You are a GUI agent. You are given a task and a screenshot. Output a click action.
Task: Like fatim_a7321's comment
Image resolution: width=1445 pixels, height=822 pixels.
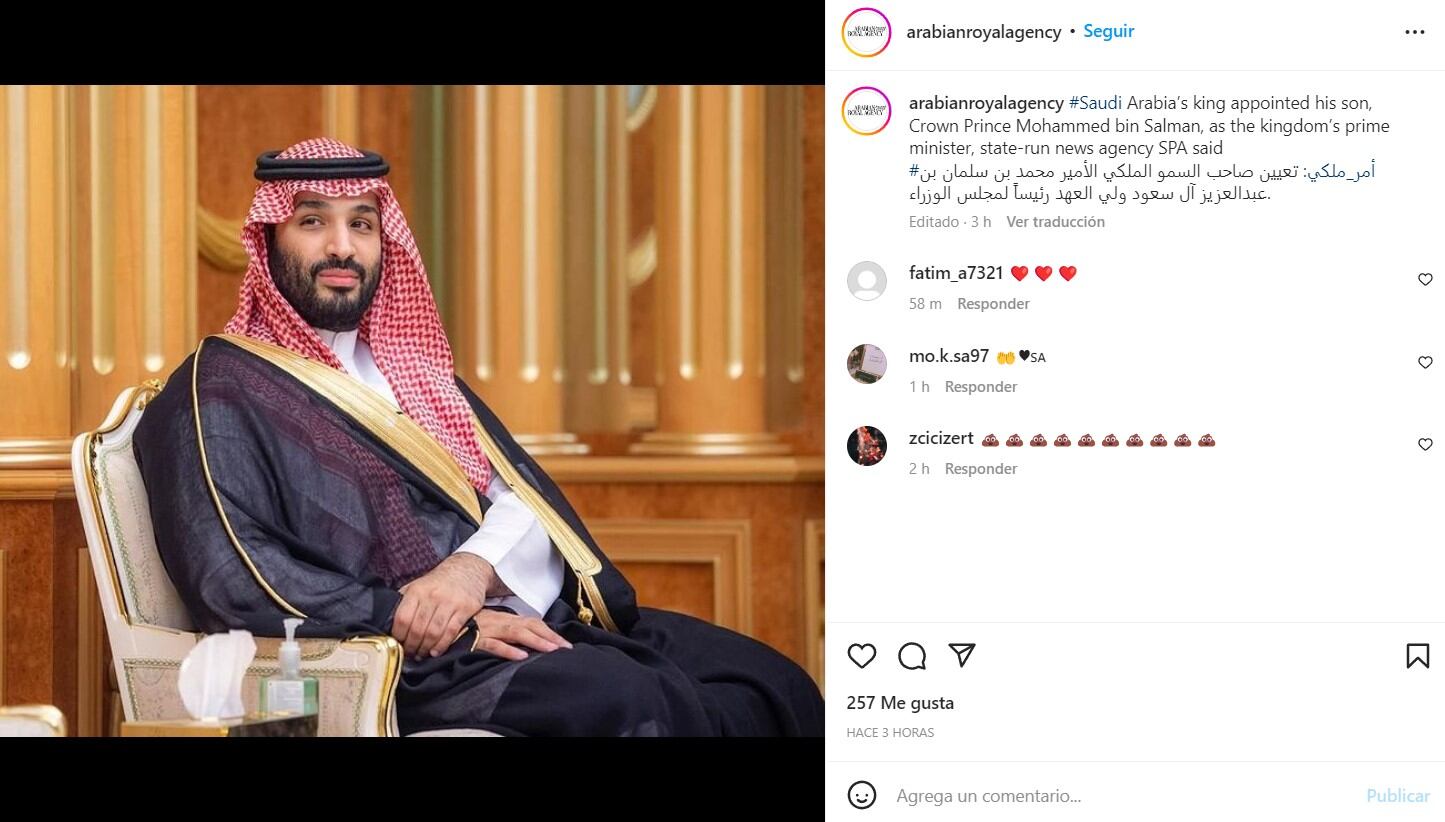1425,280
